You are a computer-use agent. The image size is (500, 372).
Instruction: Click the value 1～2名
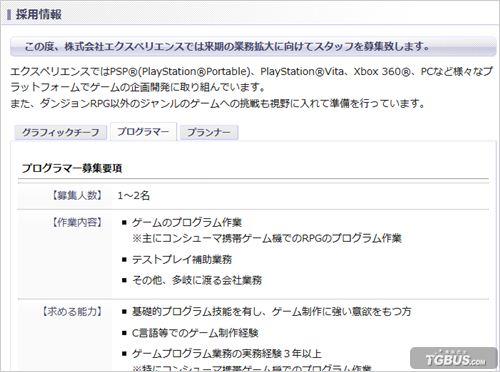pyautogui.click(x=133, y=195)
